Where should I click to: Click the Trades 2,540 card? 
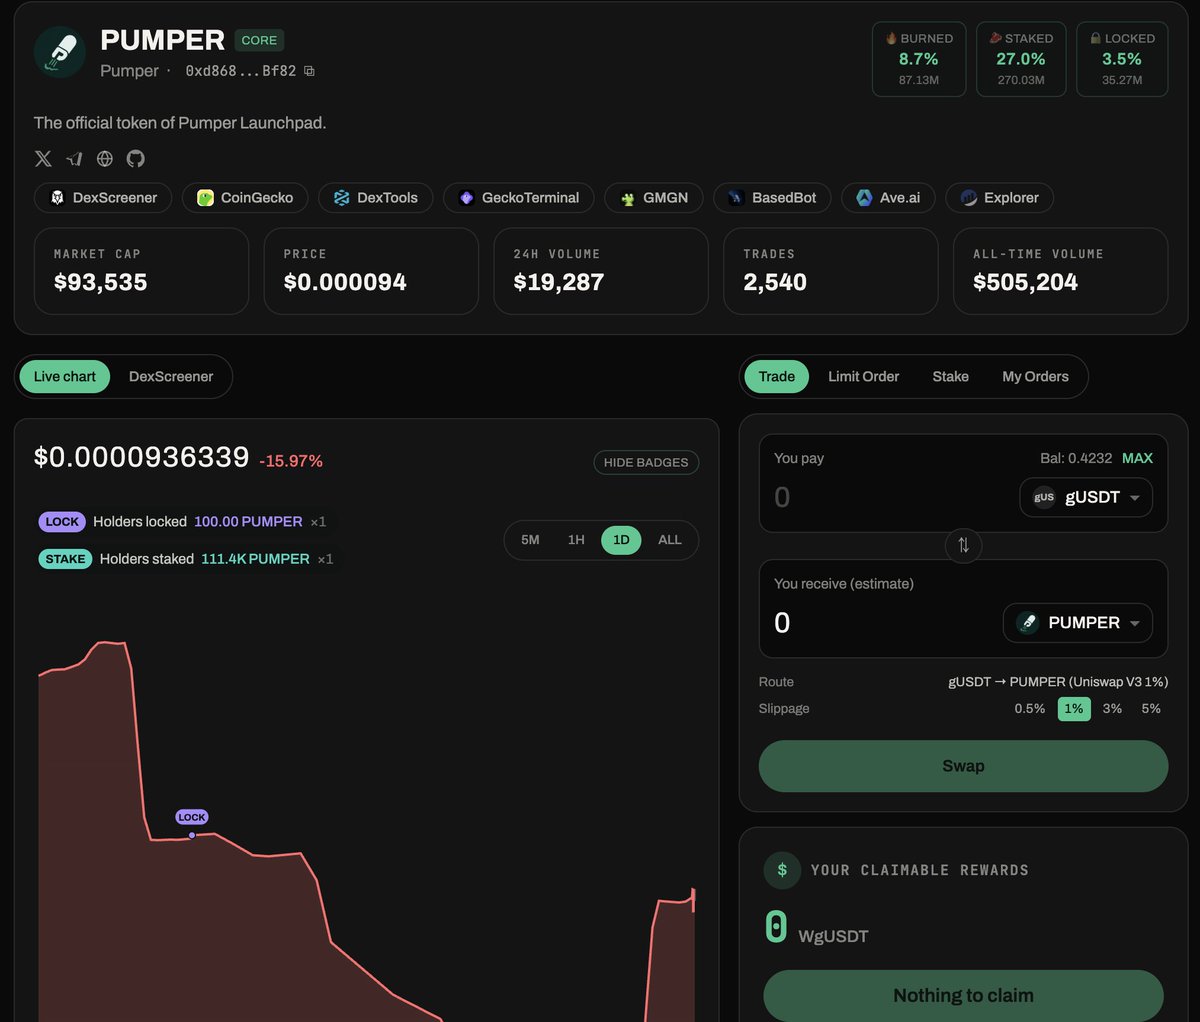831,271
